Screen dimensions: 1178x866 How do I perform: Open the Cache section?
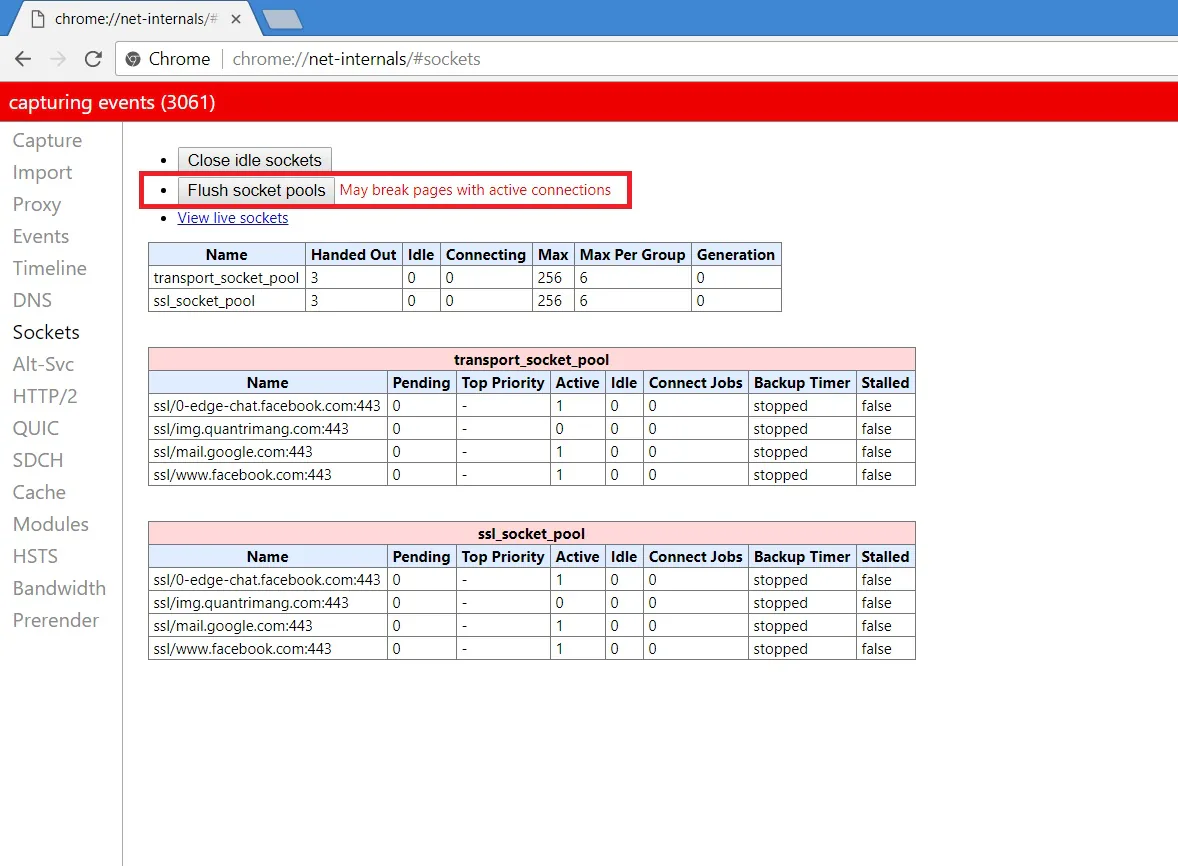(39, 492)
